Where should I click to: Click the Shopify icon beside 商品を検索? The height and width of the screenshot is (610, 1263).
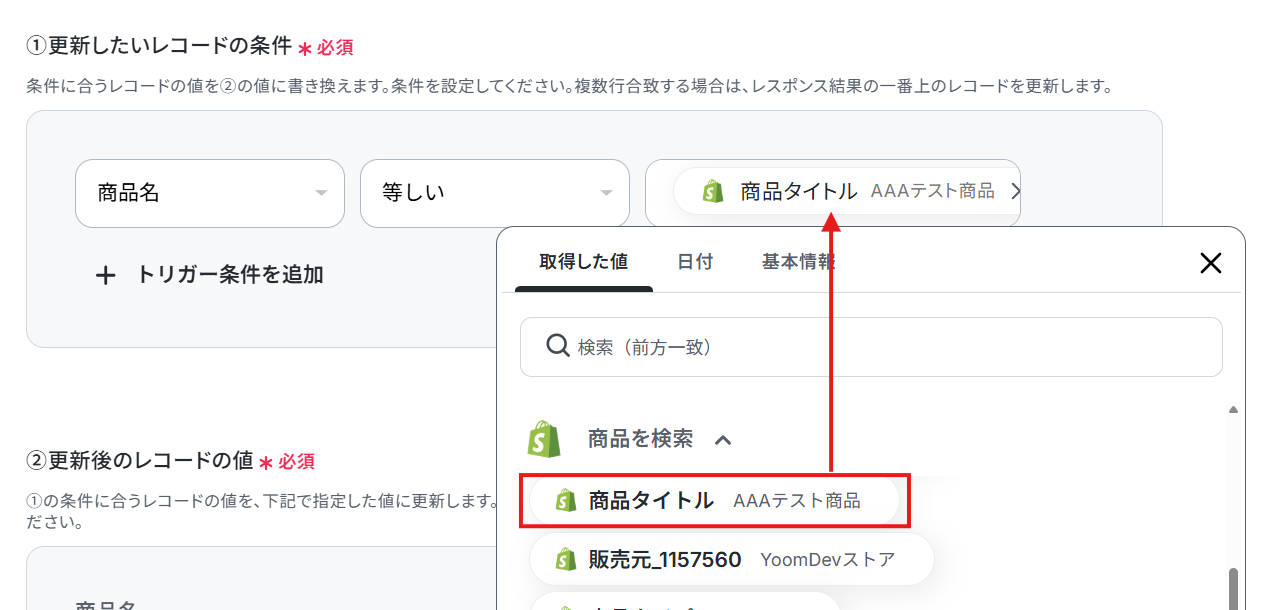click(x=543, y=438)
